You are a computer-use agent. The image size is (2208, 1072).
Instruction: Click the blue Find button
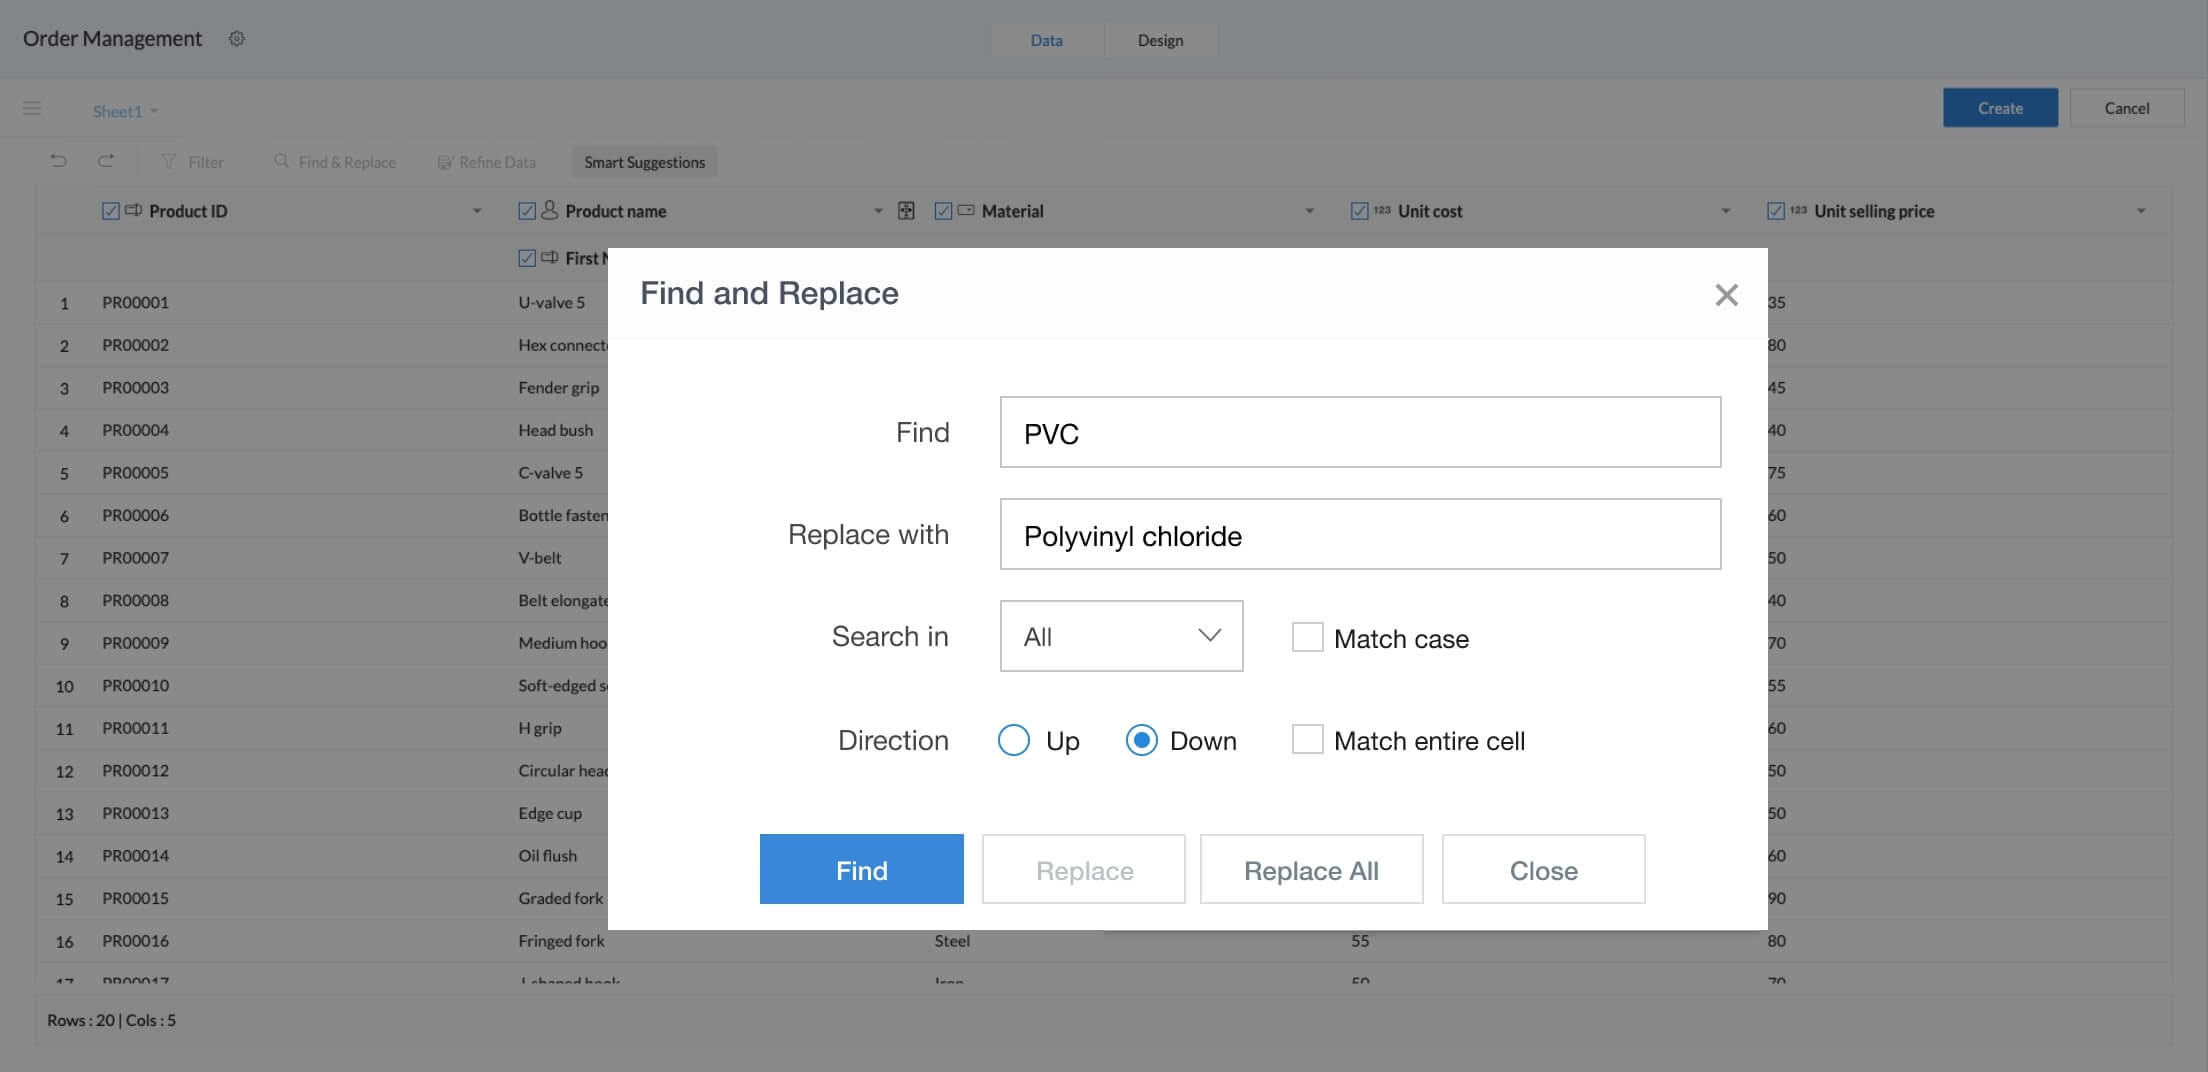(861, 870)
